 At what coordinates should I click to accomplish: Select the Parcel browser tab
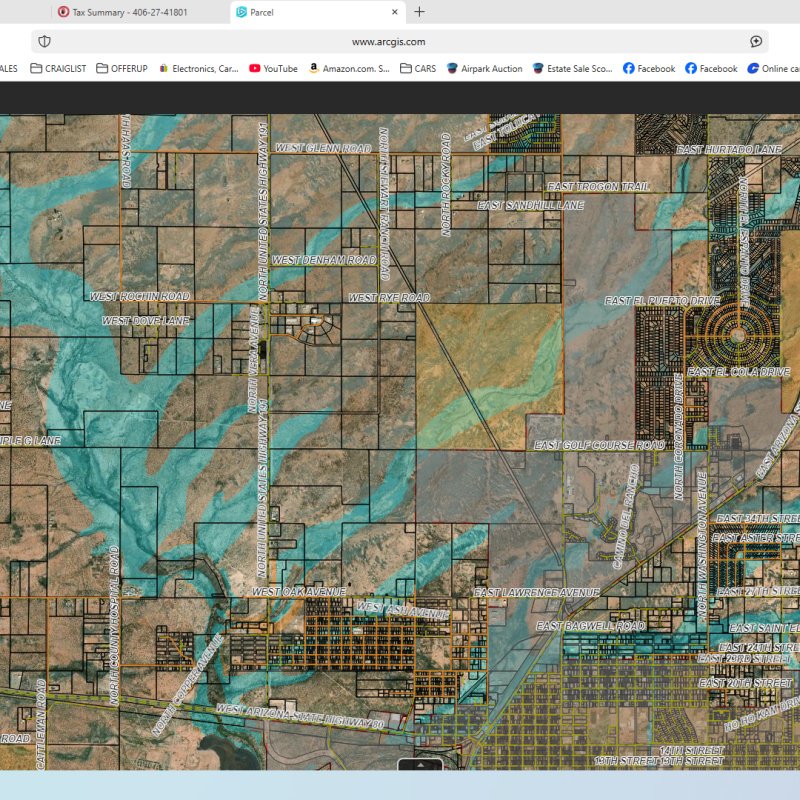[317, 12]
